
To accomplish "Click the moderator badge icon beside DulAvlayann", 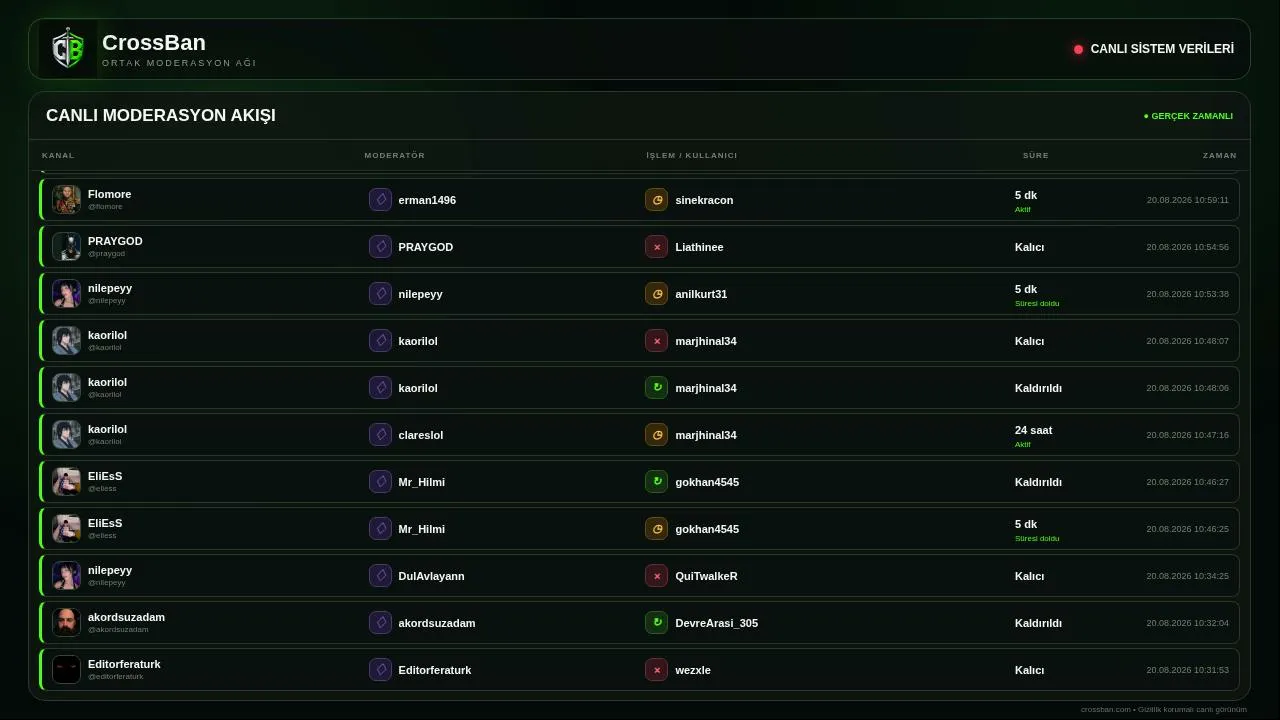I will click(x=380, y=576).
